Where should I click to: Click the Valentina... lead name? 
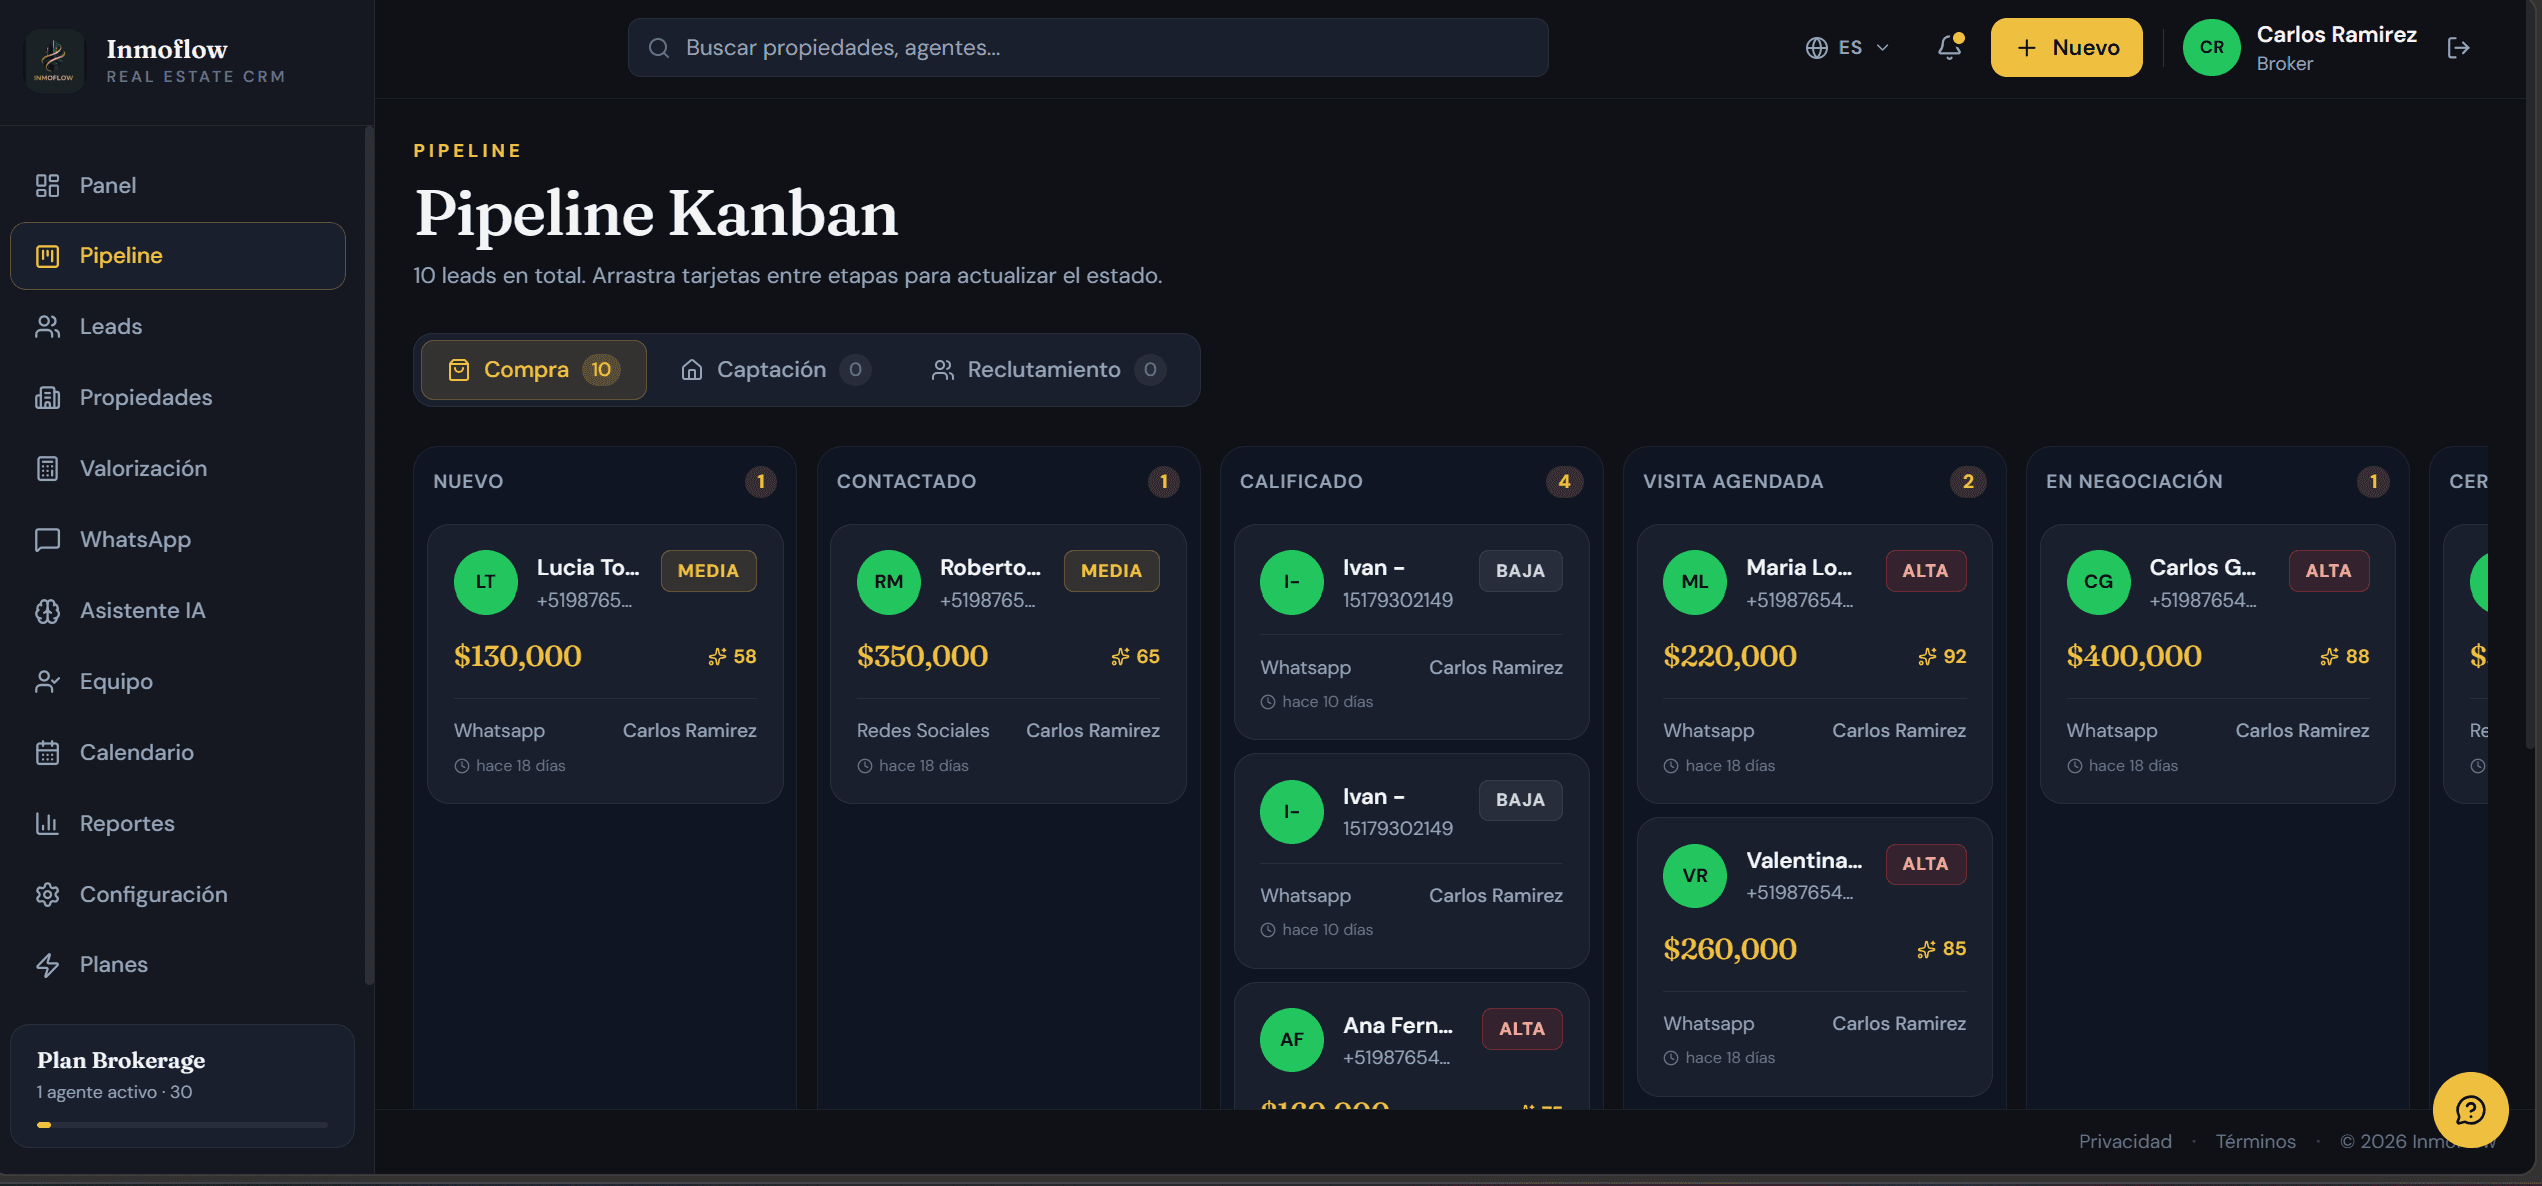pyautogui.click(x=1804, y=861)
